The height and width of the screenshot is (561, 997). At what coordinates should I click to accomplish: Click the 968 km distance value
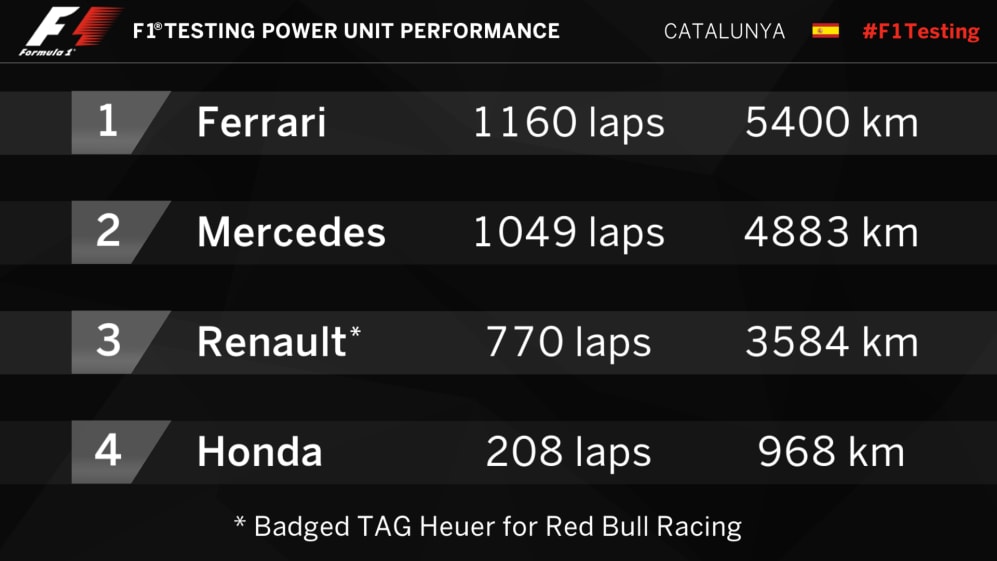point(831,453)
